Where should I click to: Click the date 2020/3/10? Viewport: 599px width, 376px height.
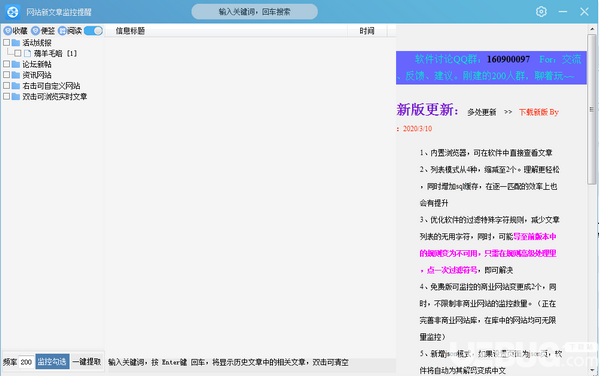(x=417, y=129)
